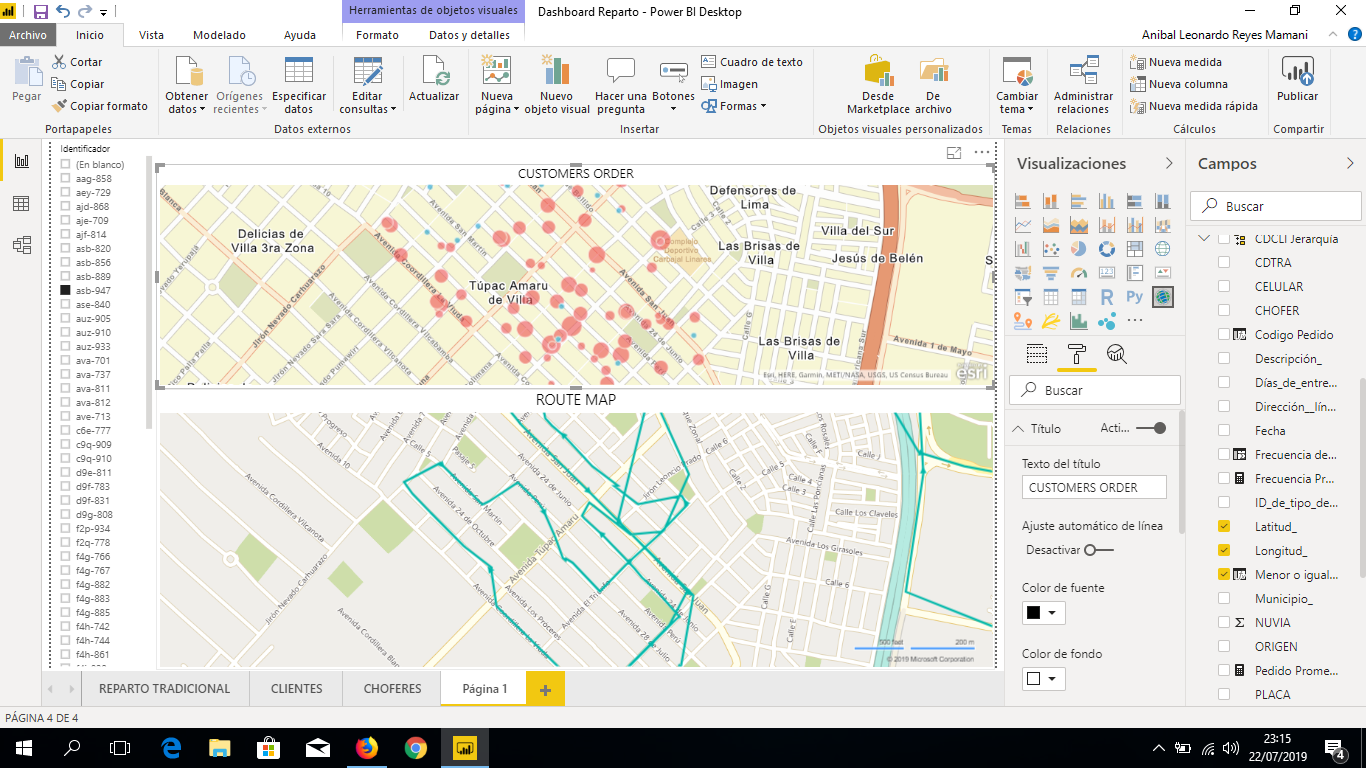Screen dimensions: 1366x768
Task: Collapse the Visualizaciones pane arrow
Action: (1169, 163)
